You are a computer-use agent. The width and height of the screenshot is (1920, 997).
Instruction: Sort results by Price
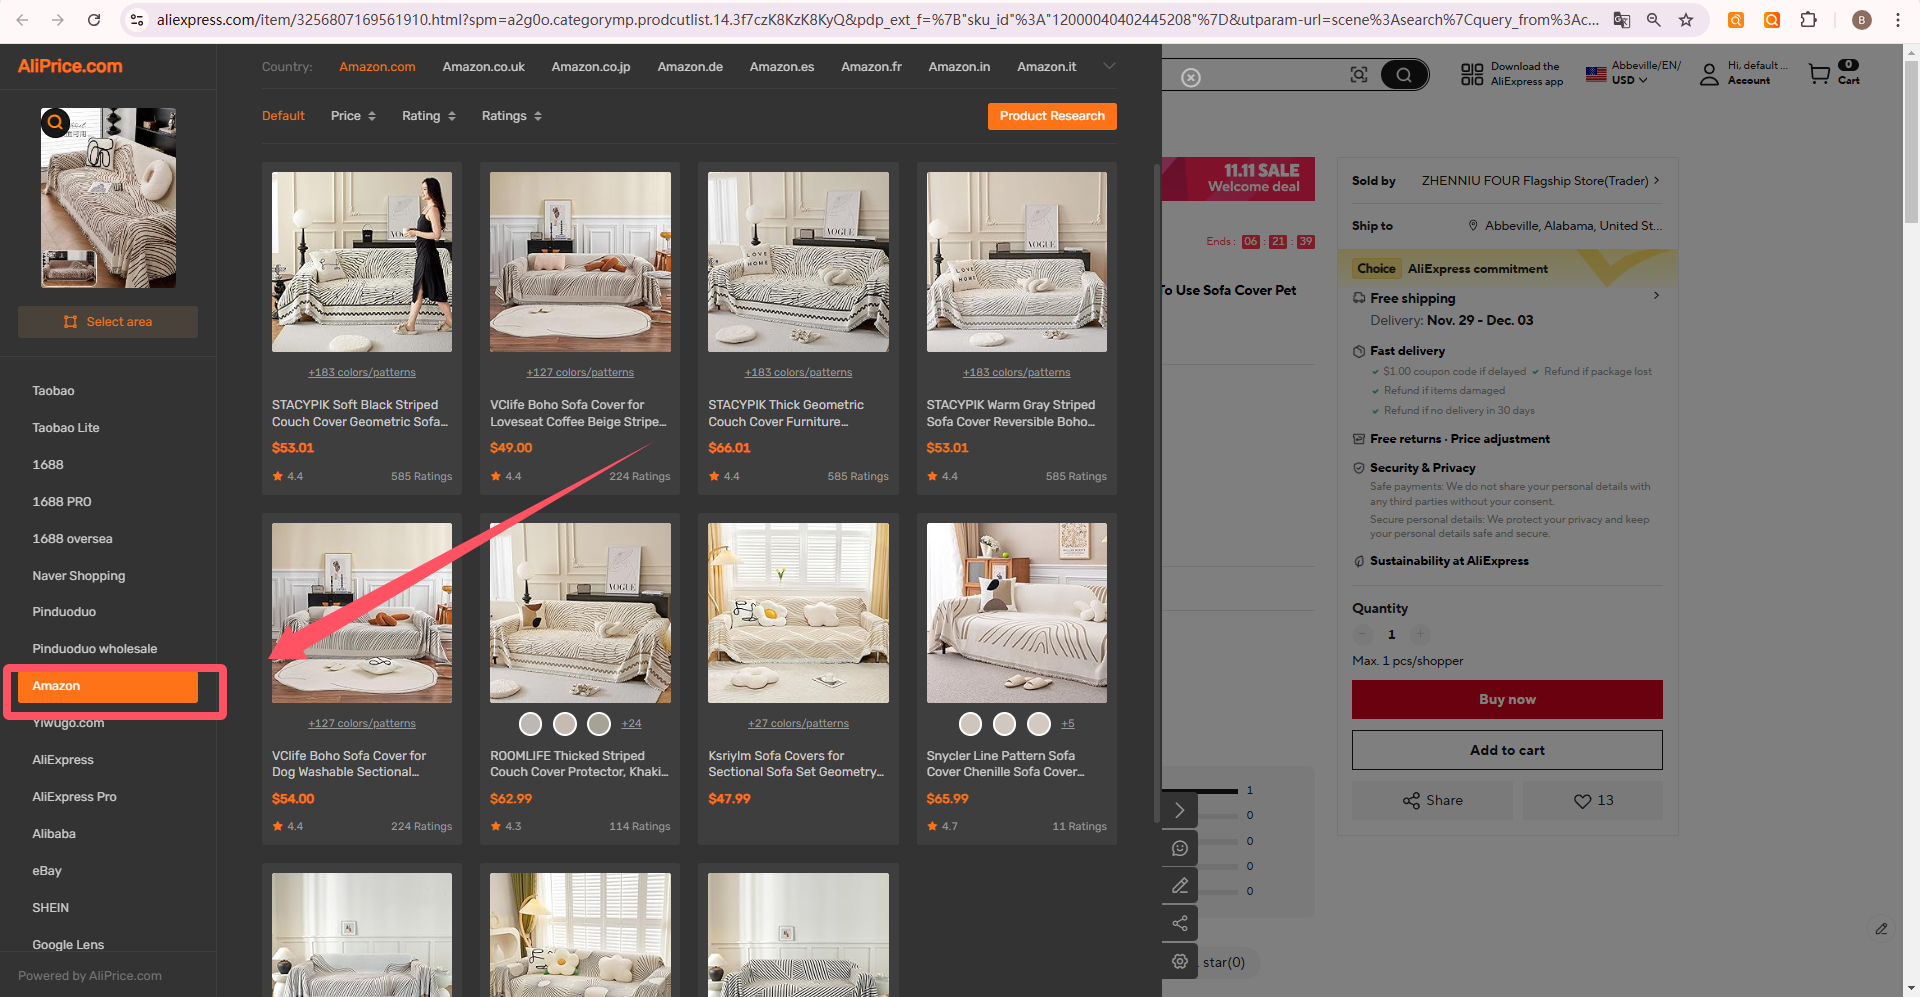coord(353,116)
